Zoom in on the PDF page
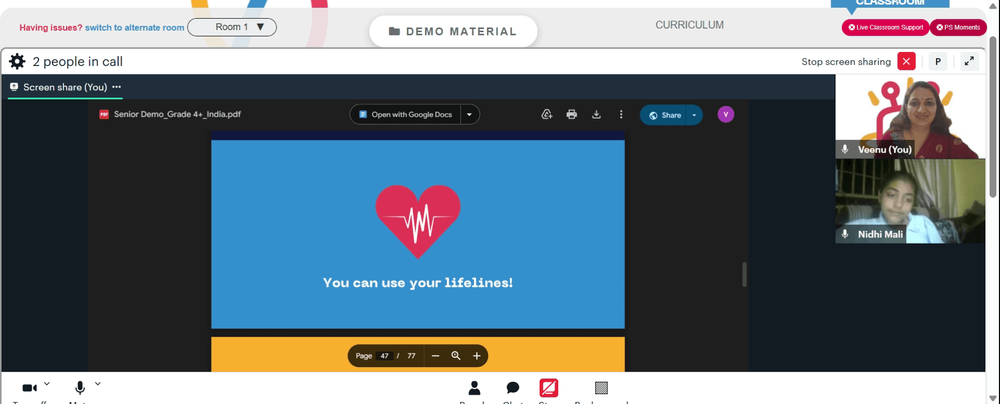 [476, 355]
